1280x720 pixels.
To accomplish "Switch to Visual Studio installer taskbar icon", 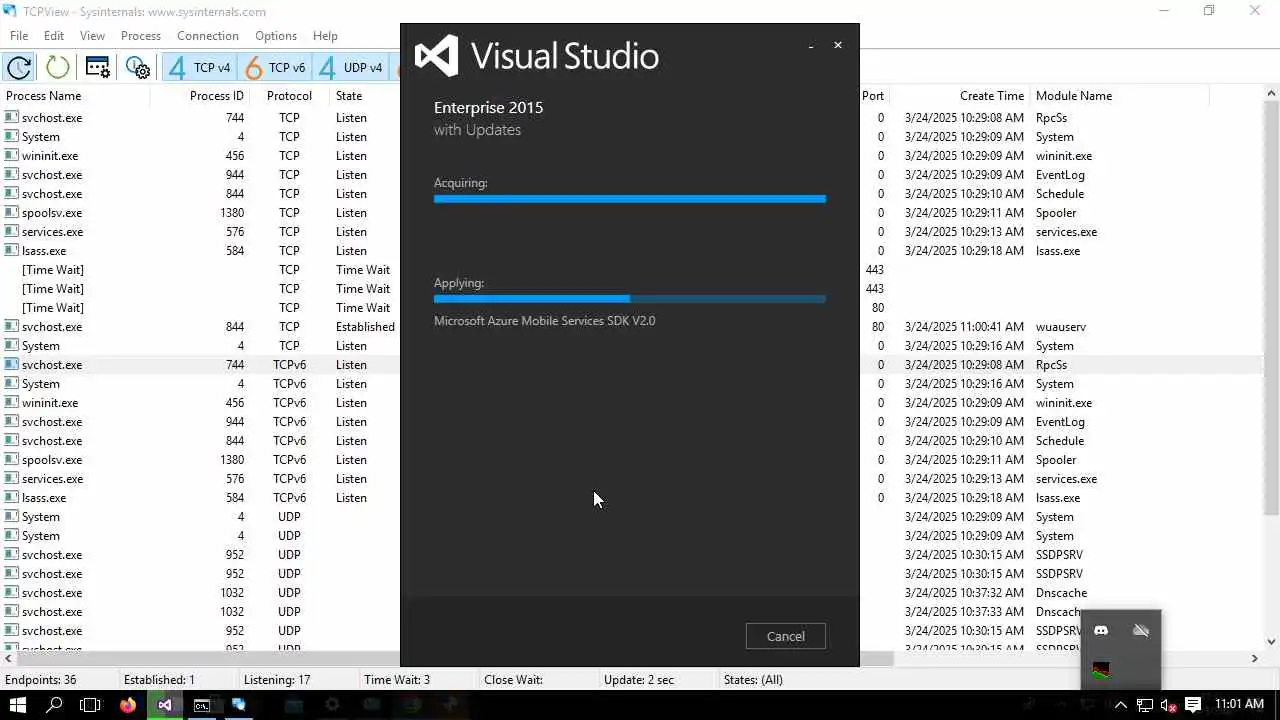I will [x=164, y=705].
